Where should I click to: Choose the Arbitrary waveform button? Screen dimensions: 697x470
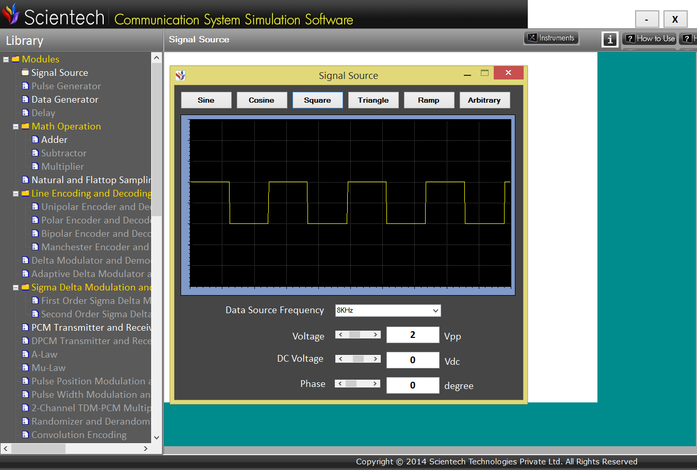pyautogui.click(x=484, y=100)
